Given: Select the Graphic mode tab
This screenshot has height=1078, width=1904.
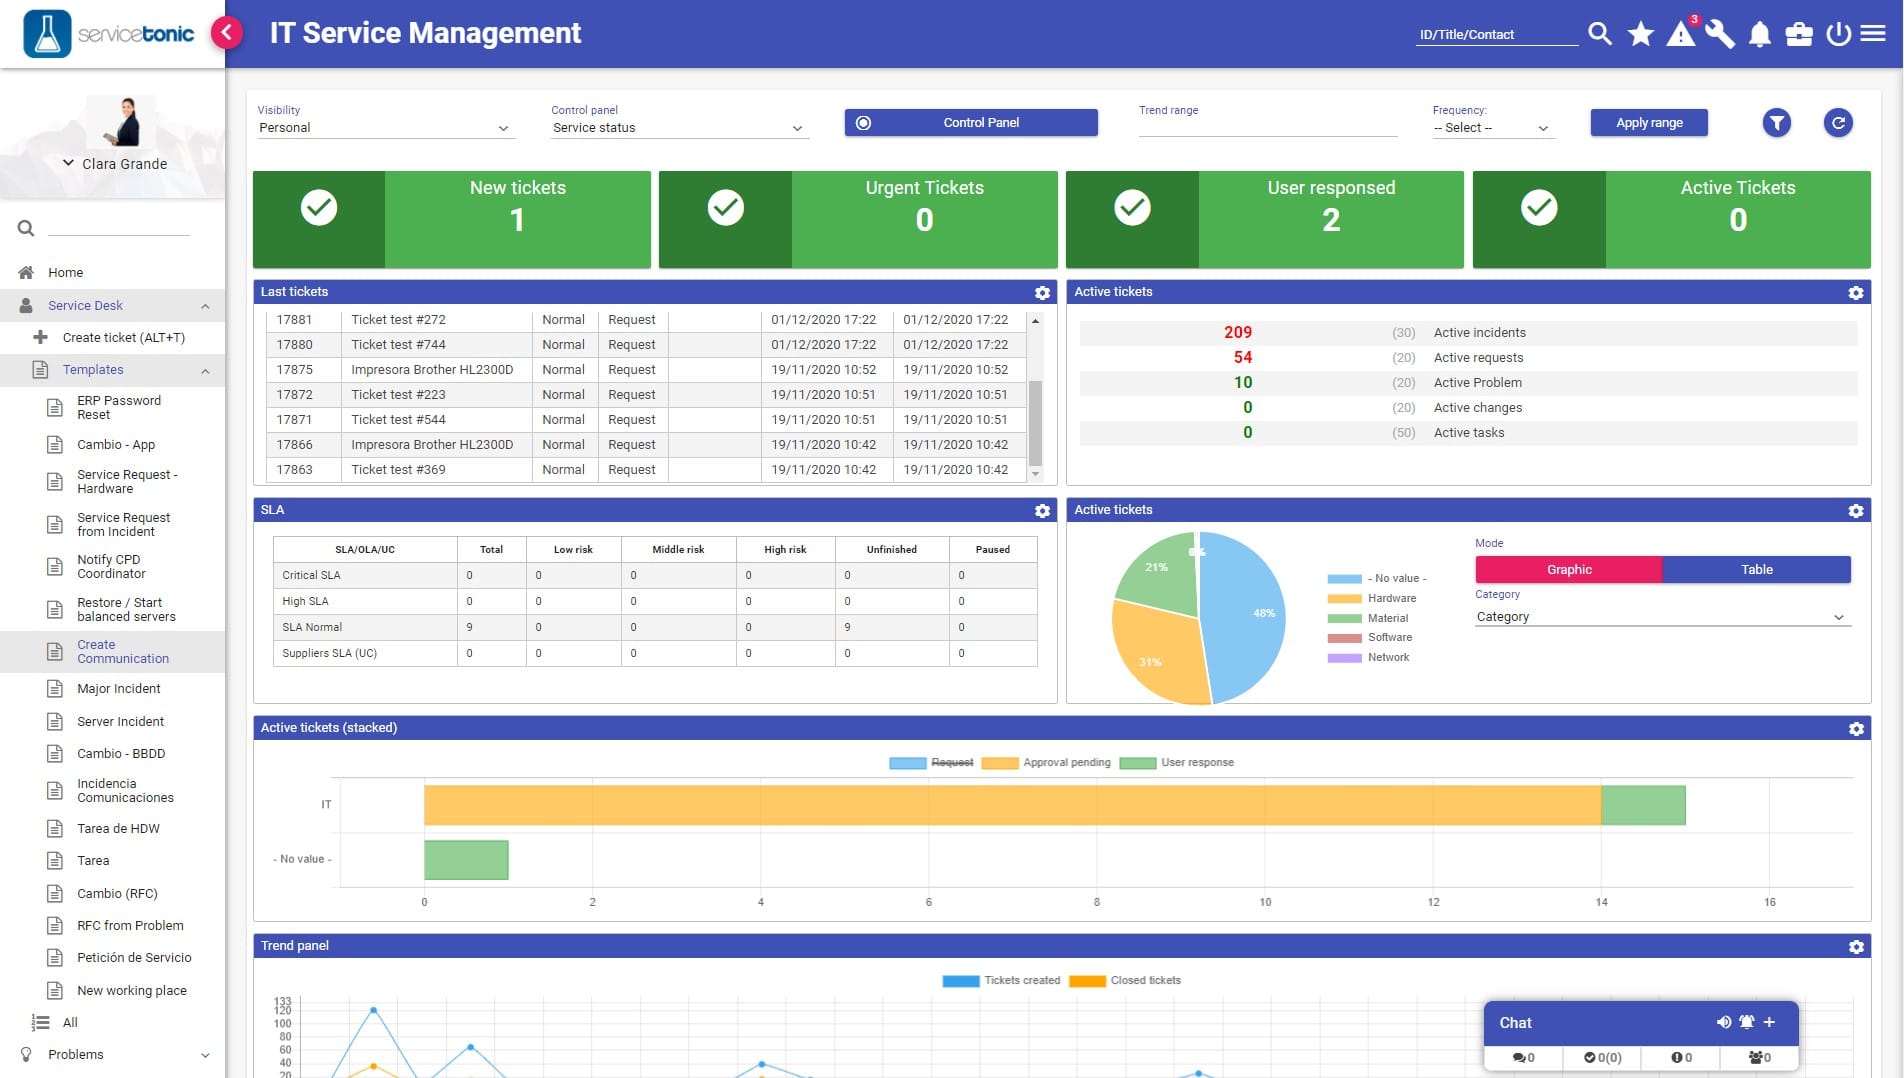Looking at the screenshot, I should [1568, 570].
